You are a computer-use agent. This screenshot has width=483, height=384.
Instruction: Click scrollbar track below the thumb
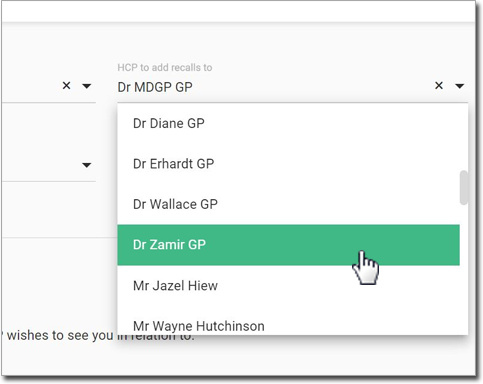[463, 269]
